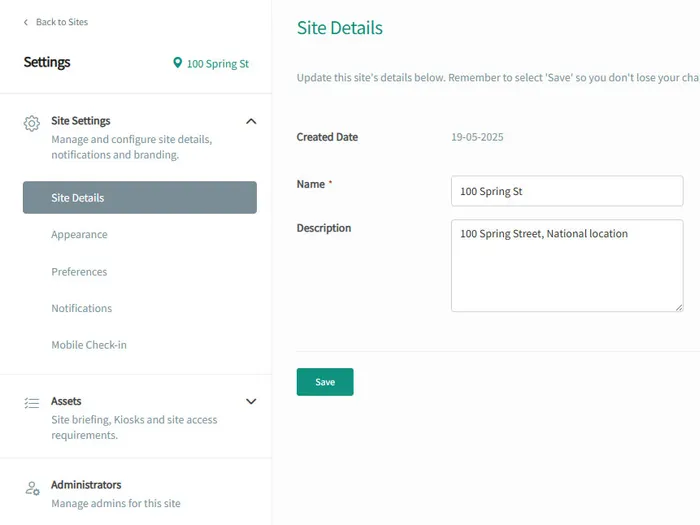This screenshot has height=525, width=700.
Task: Click into the Description text area
Action: (567, 265)
